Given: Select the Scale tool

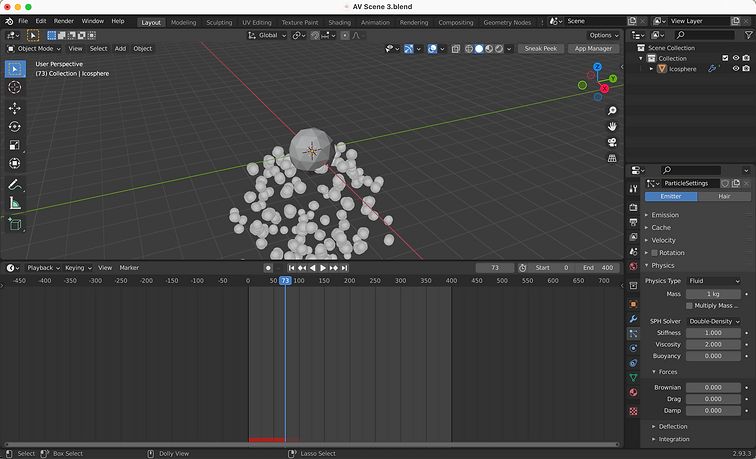Looking at the screenshot, I should [15, 145].
